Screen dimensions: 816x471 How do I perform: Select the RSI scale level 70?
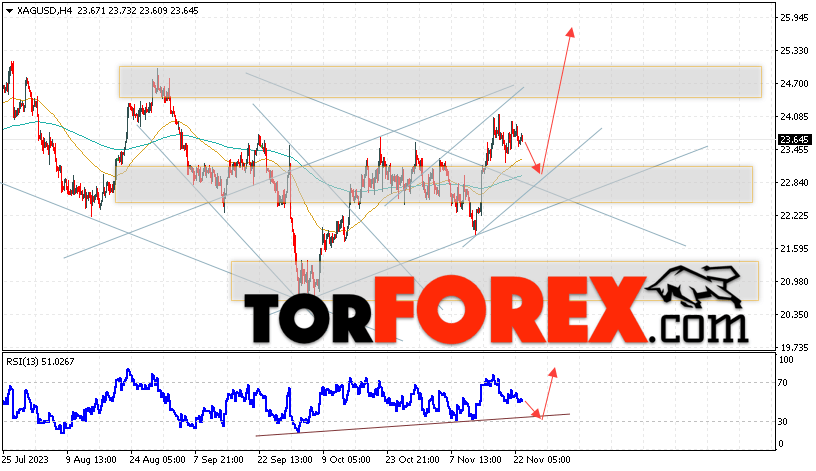coord(783,383)
